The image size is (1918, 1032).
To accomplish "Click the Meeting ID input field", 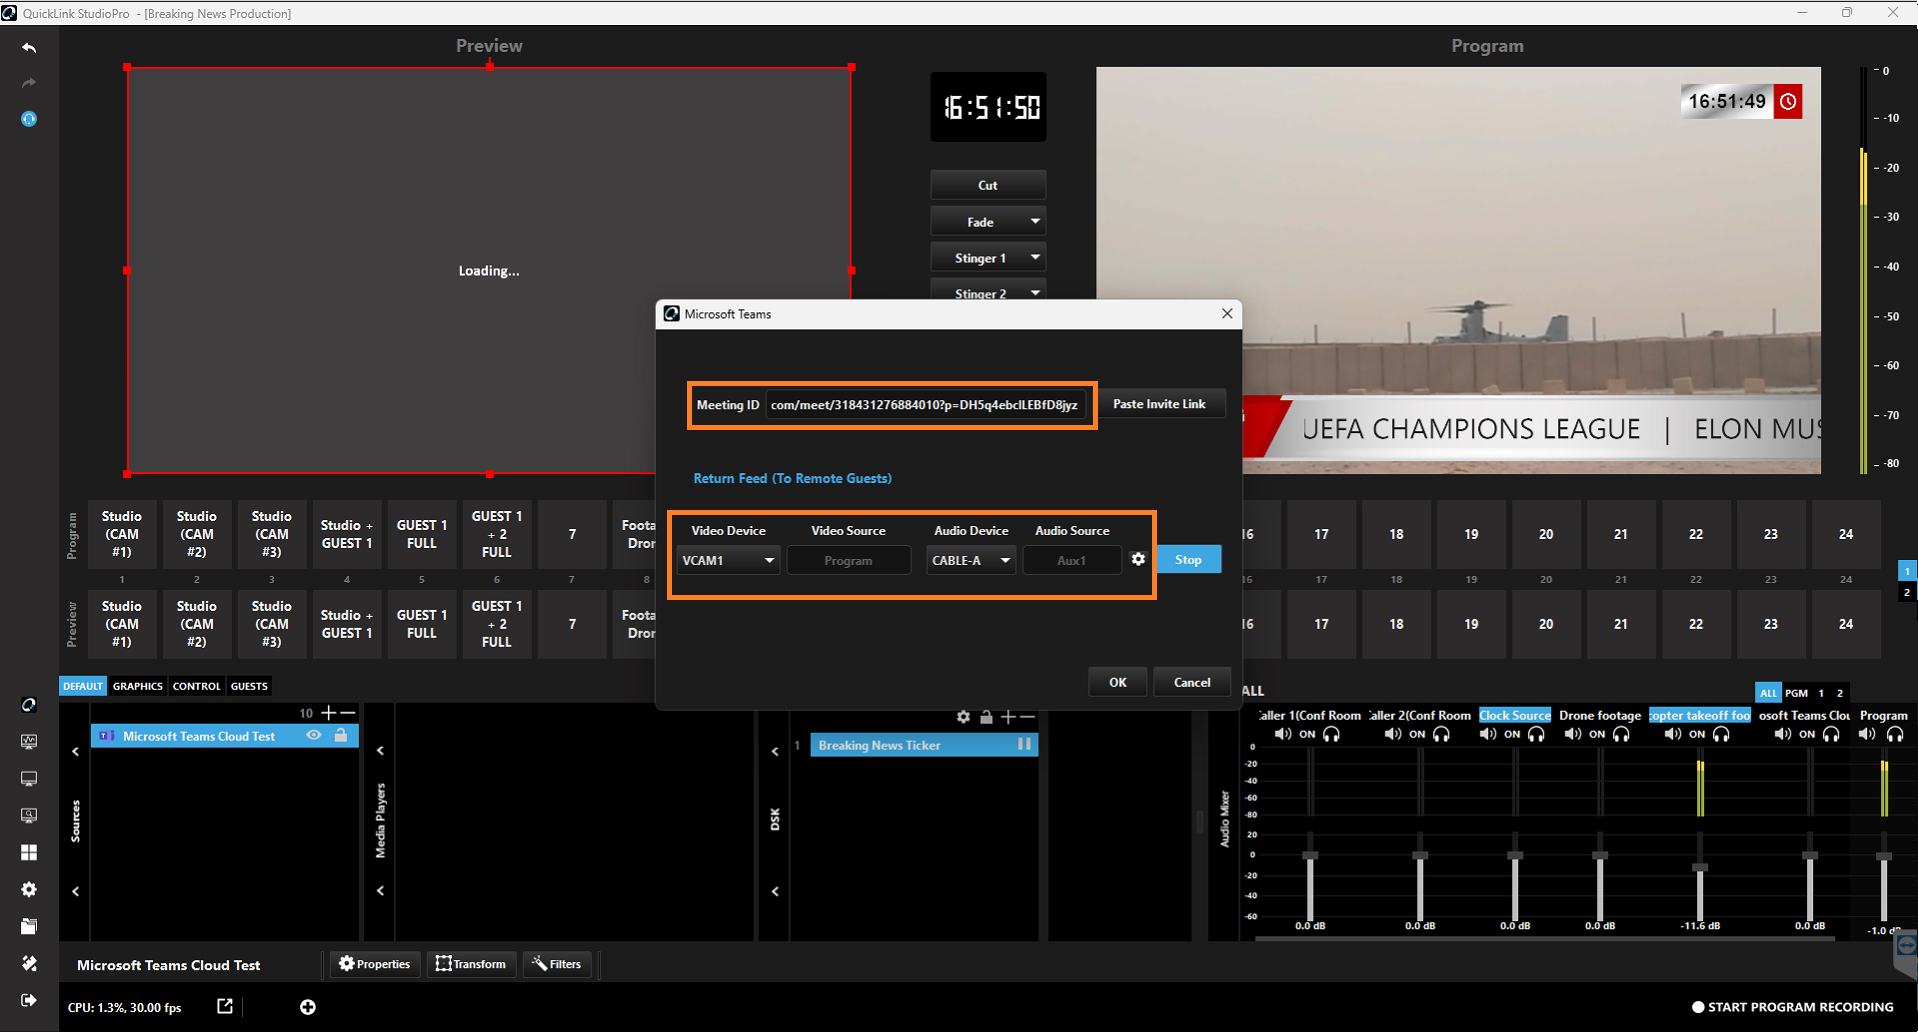I will (x=925, y=405).
